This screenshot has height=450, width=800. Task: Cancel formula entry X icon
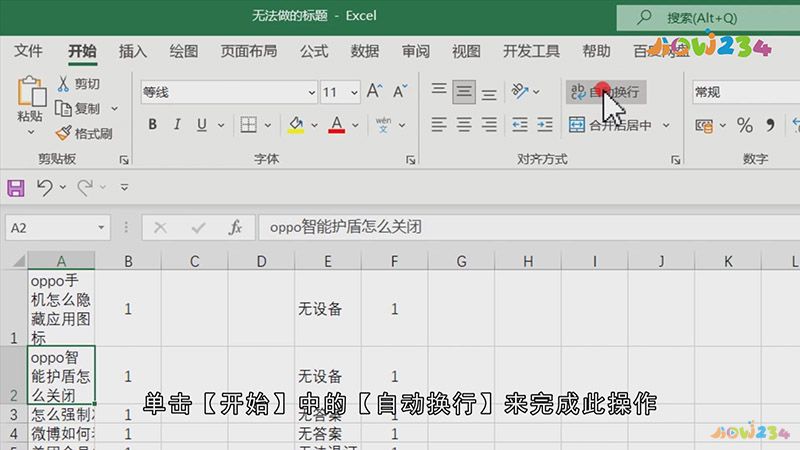click(160, 228)
